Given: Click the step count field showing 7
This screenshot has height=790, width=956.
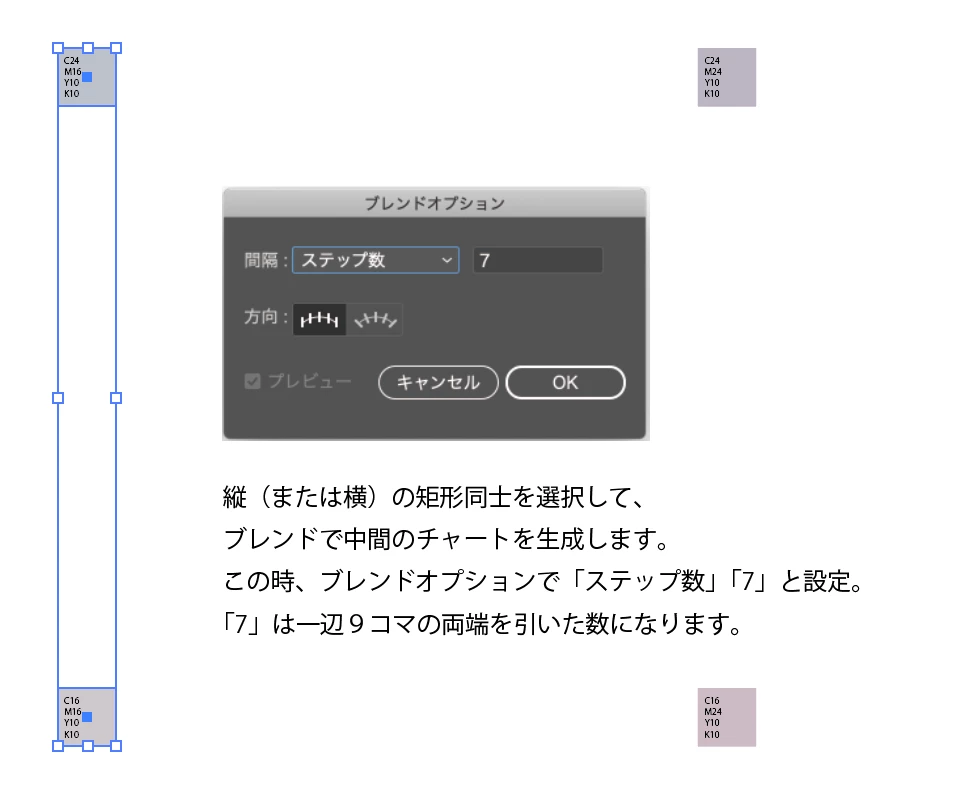Looking at the screenshot, I should pos(538,260).
